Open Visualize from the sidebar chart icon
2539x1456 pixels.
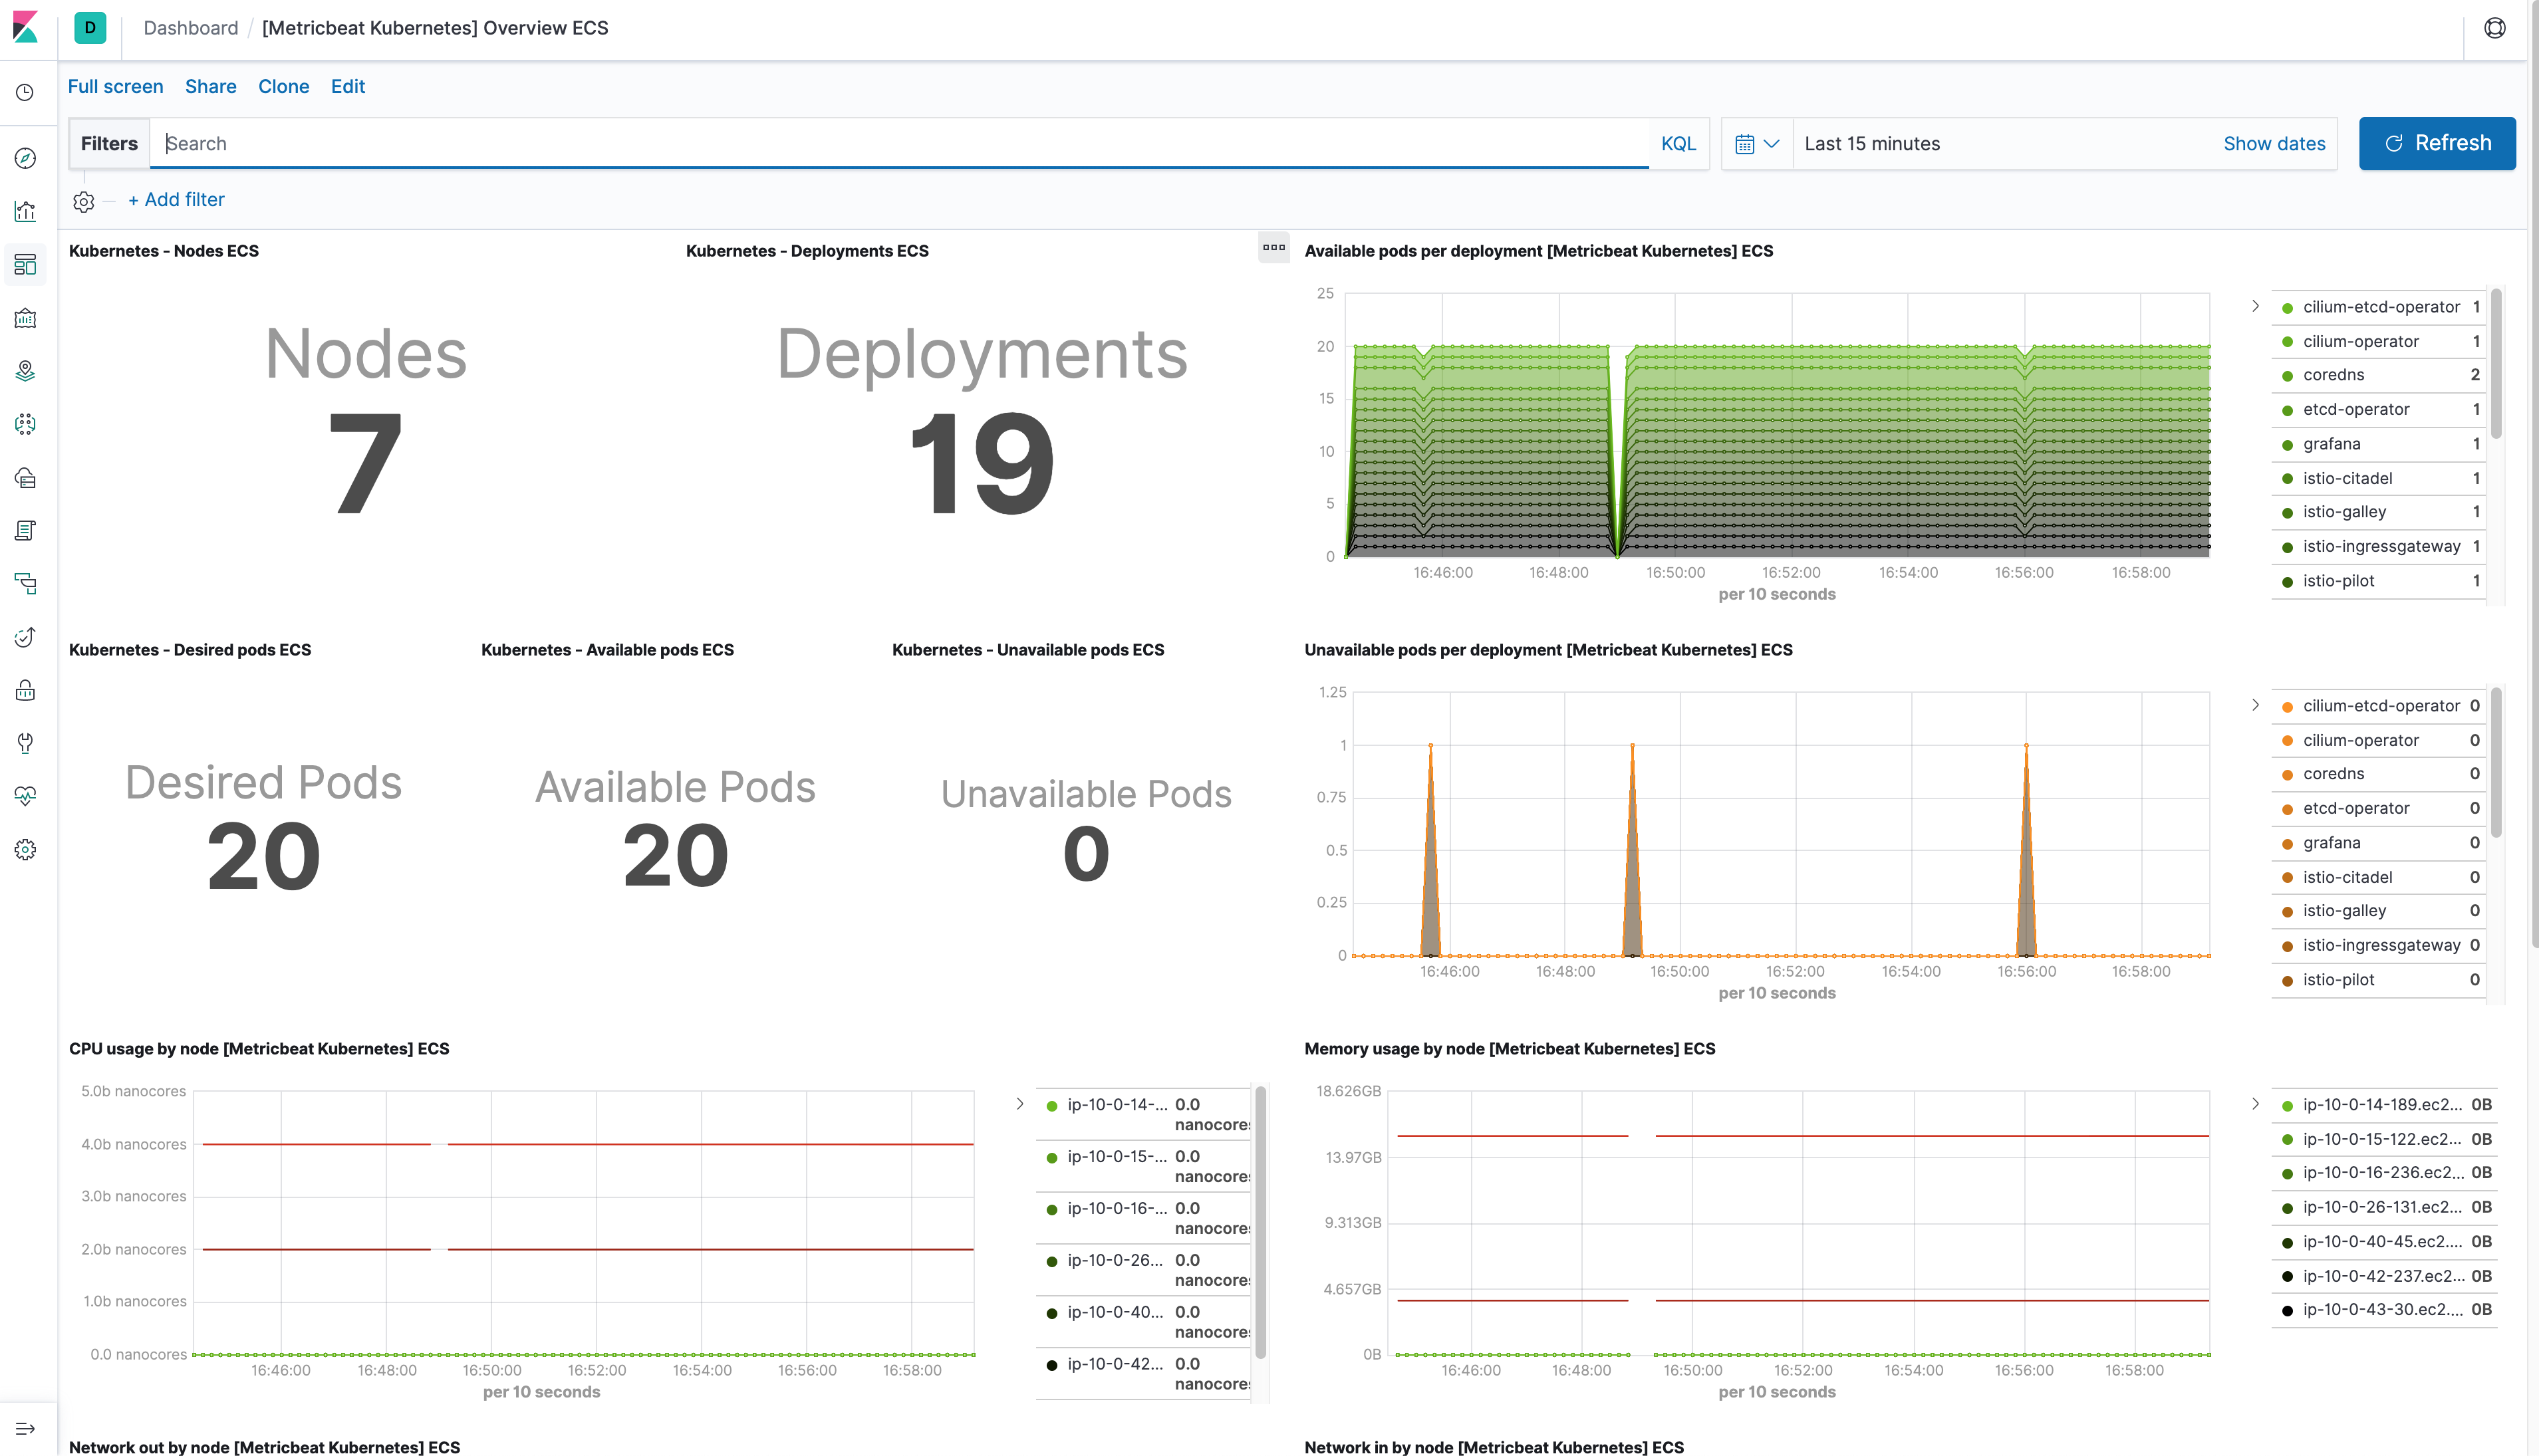(x=25, y=212)
